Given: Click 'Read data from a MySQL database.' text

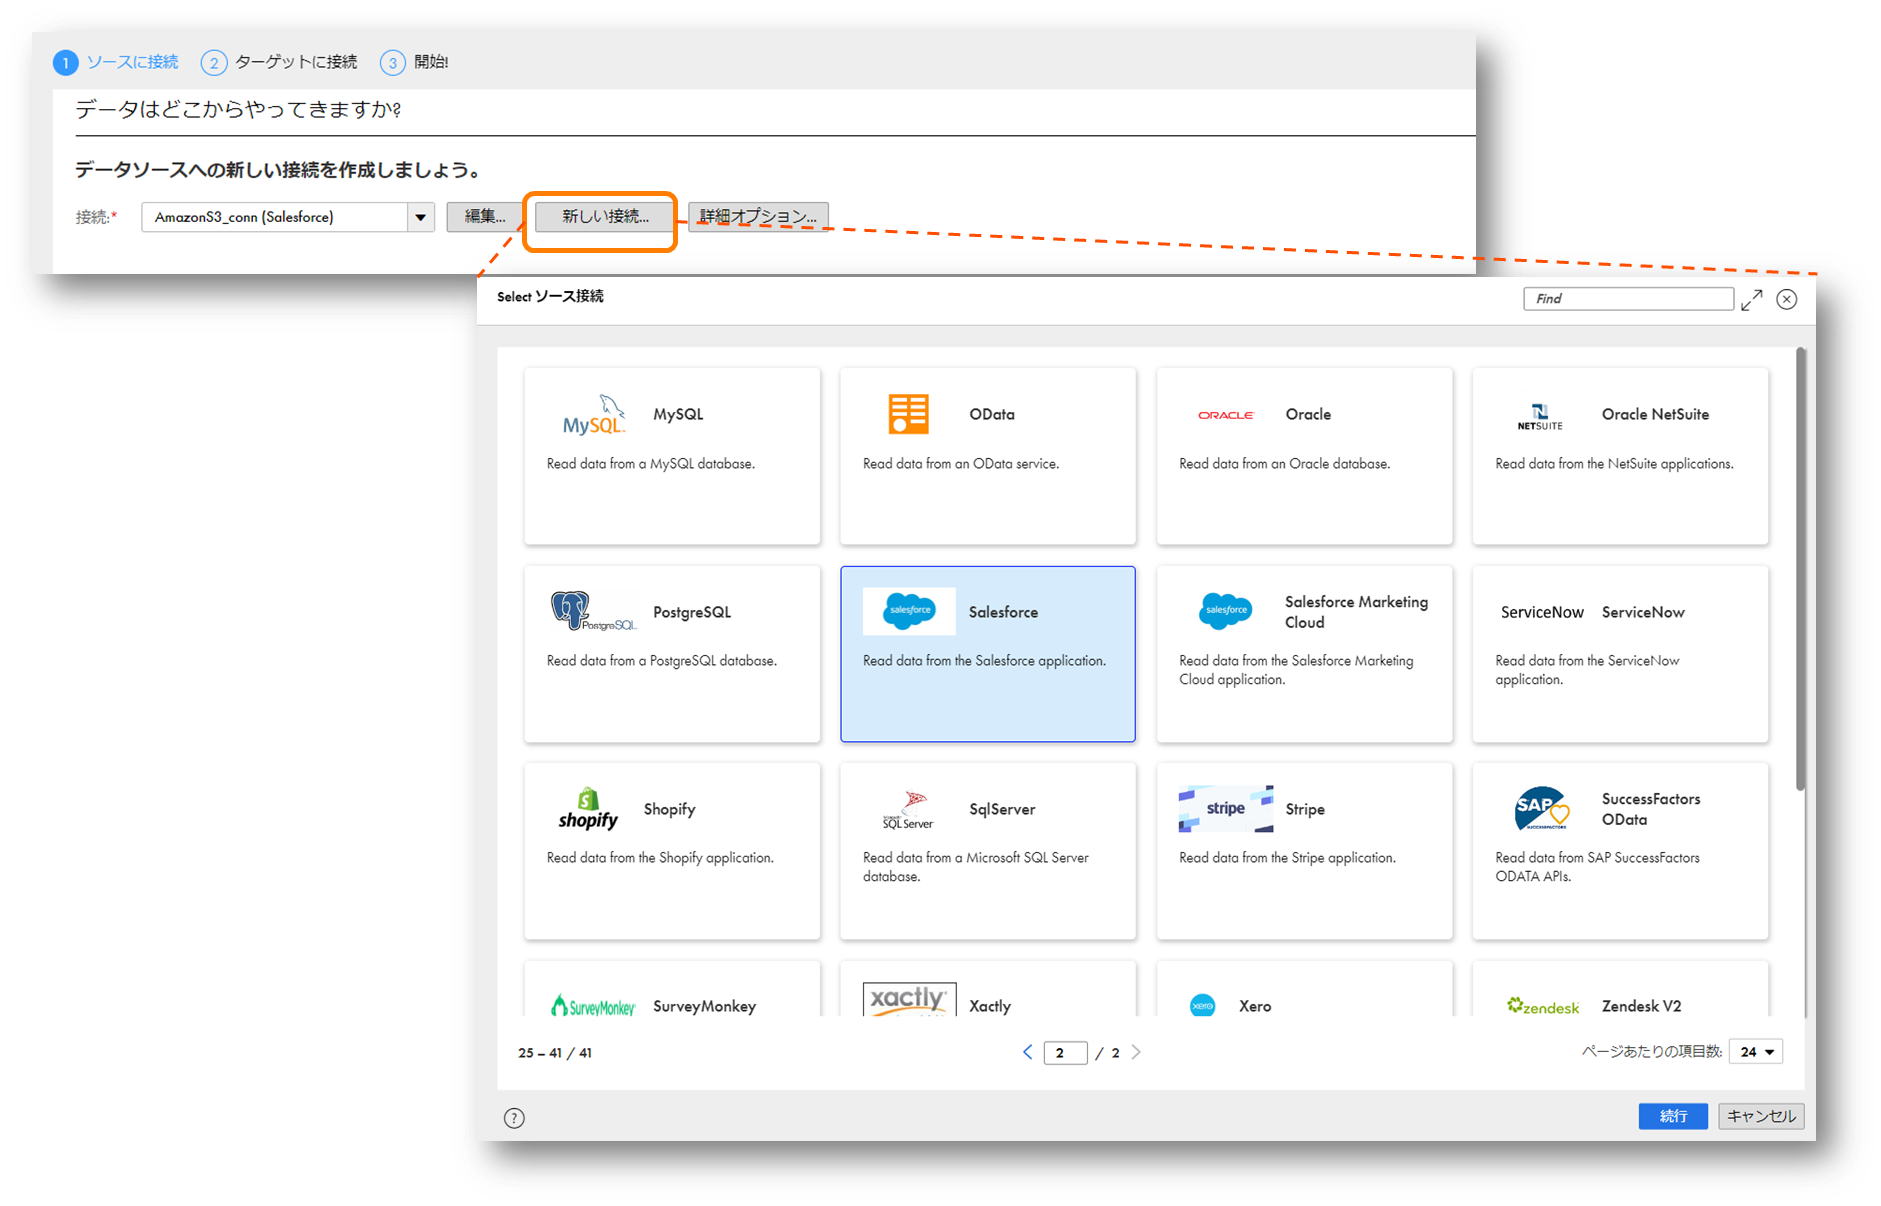Looking at the screenshot, I should [651, 464].
